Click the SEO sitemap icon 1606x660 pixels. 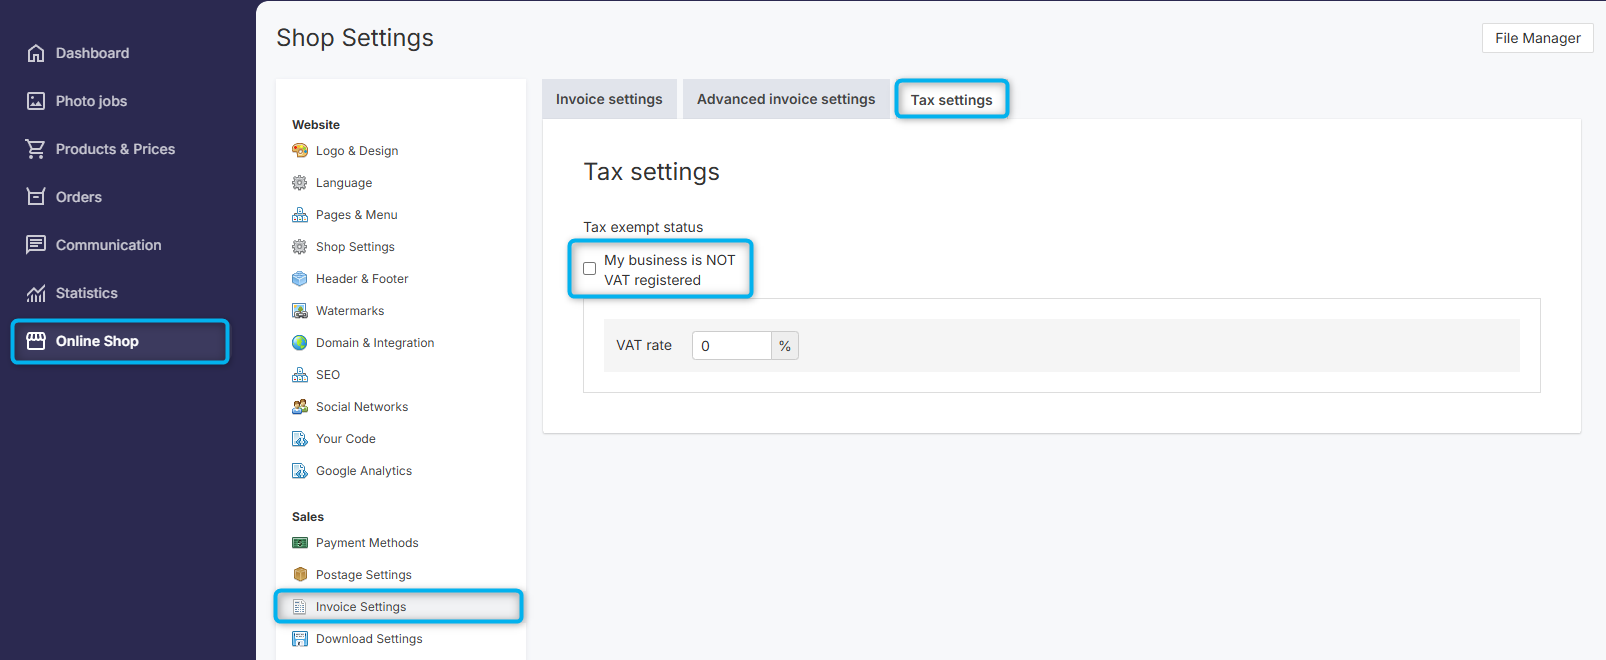pos(300,375)
